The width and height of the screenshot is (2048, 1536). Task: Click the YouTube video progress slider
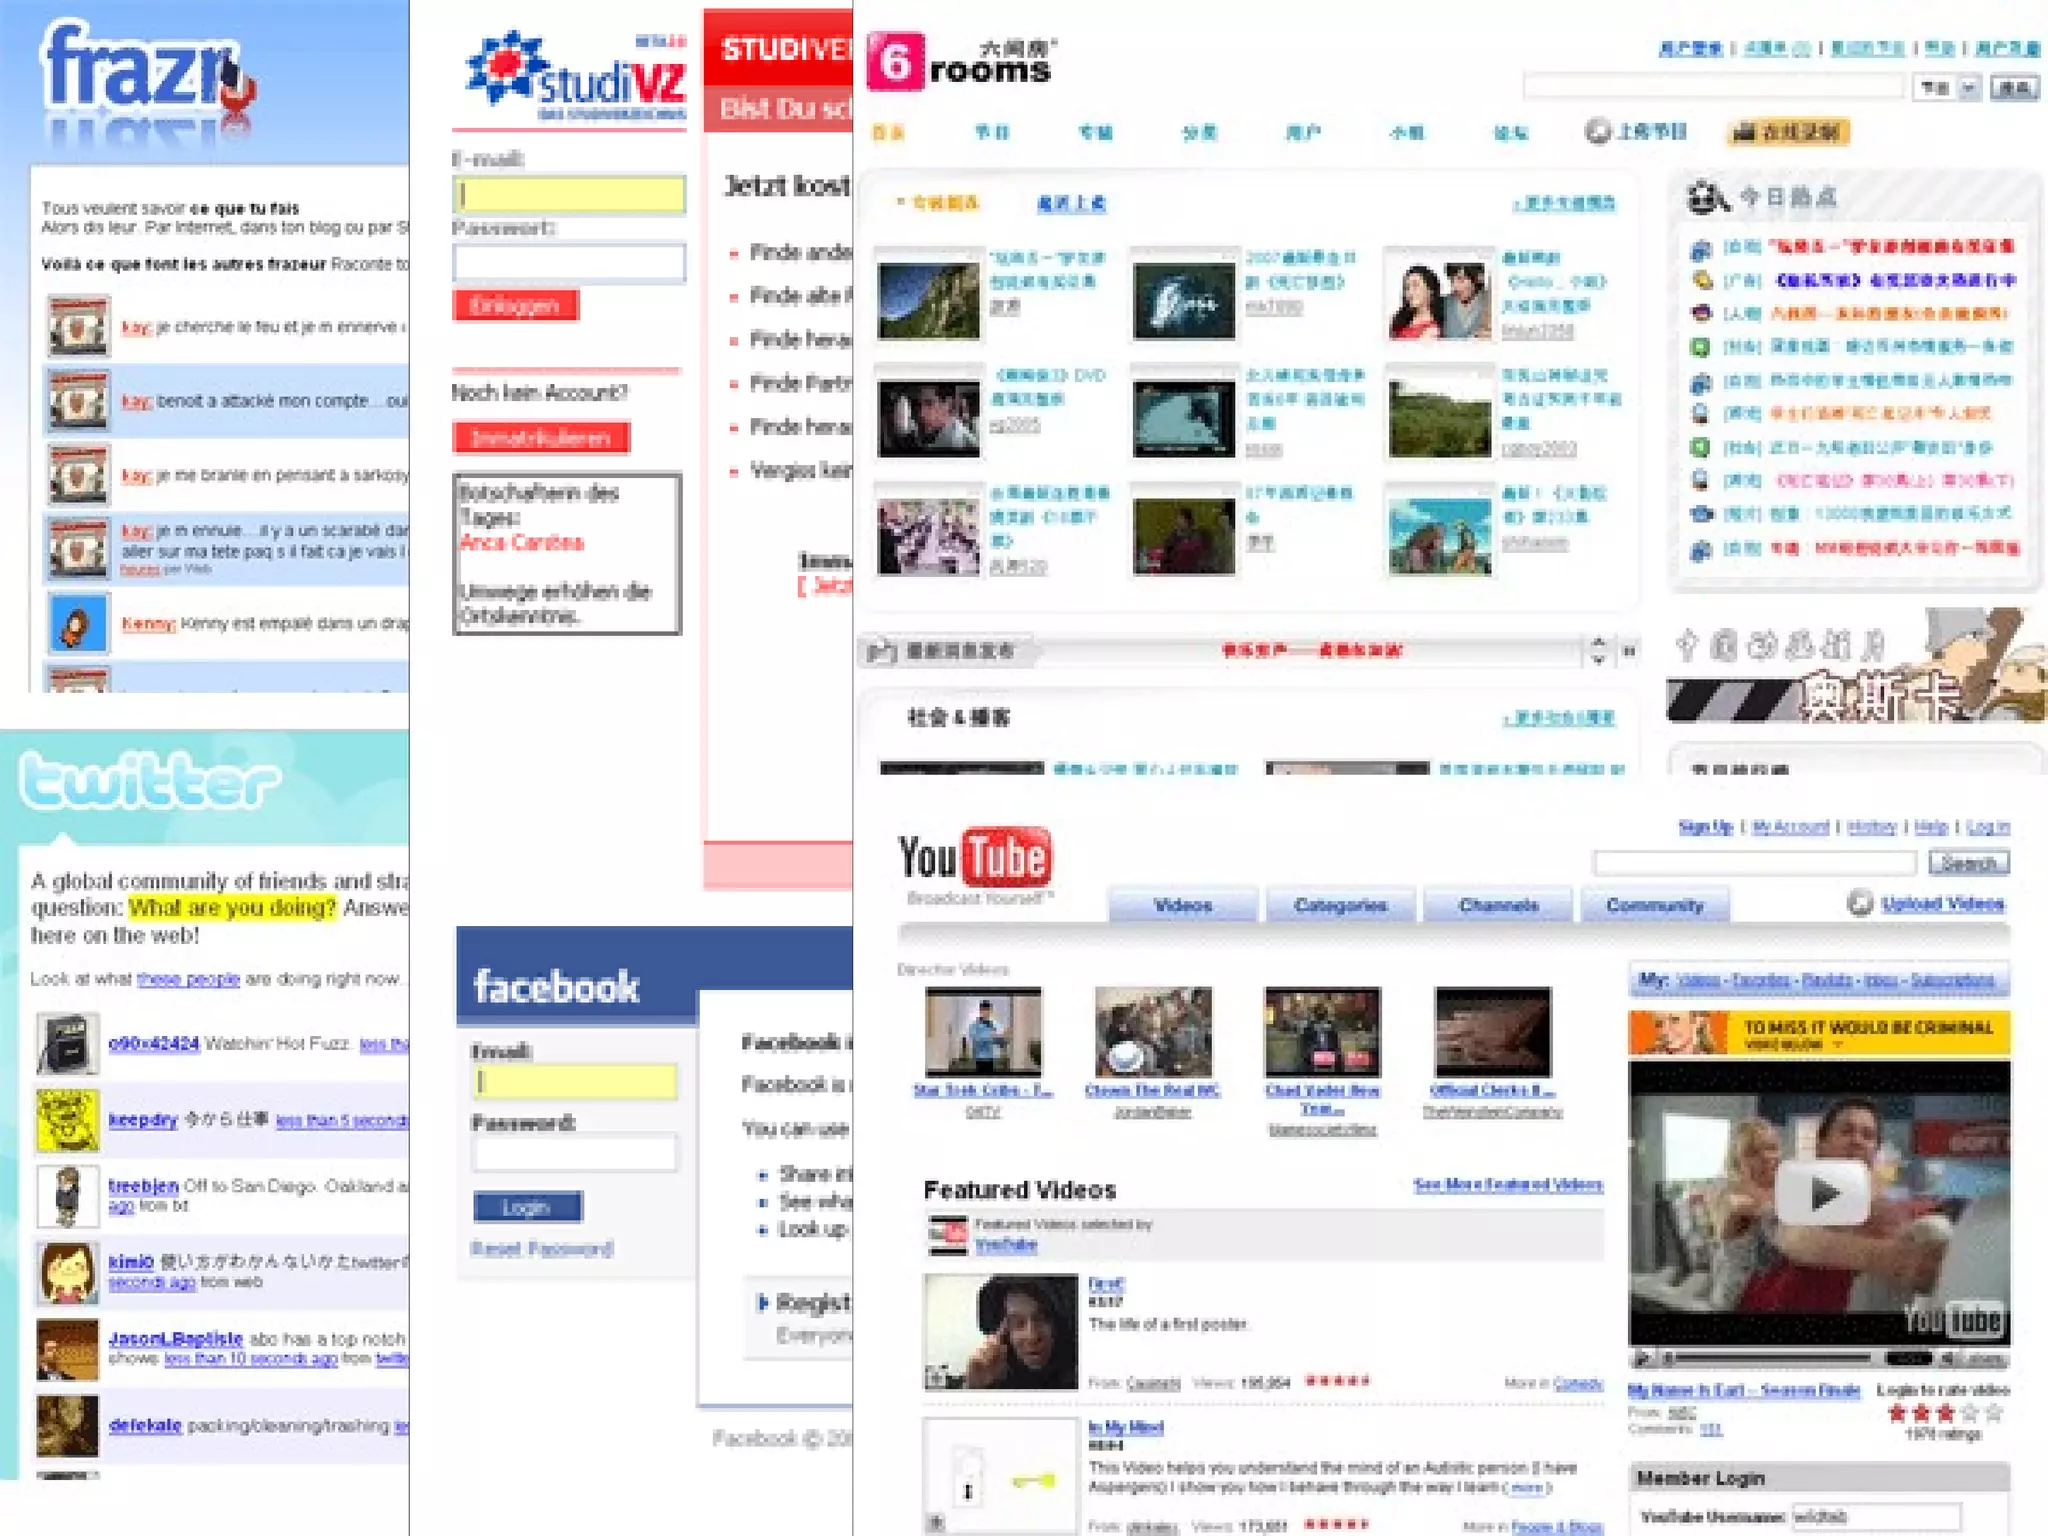(1770, 1358)
